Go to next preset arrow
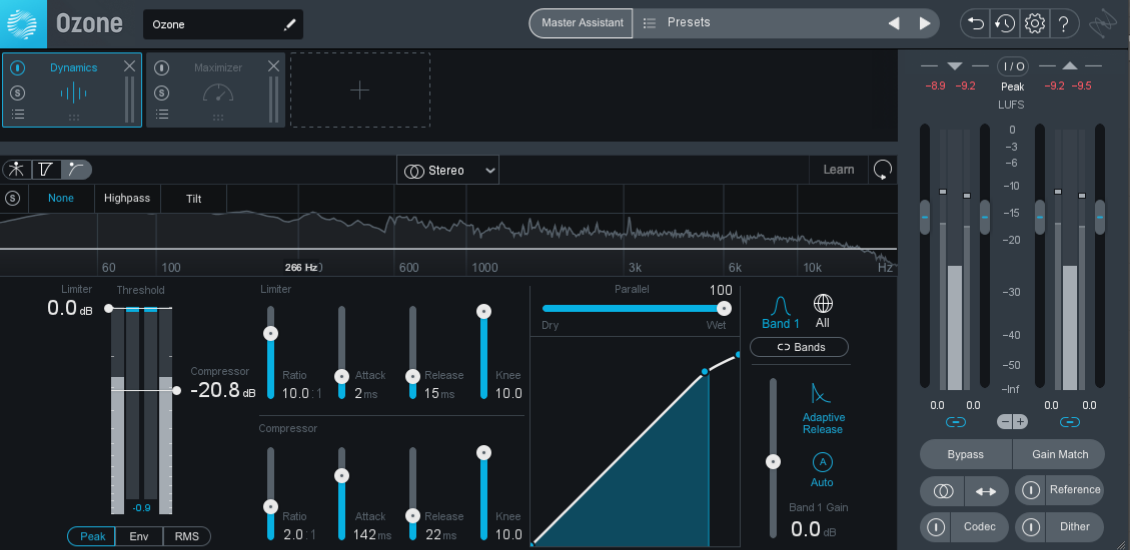 (925, 23)
